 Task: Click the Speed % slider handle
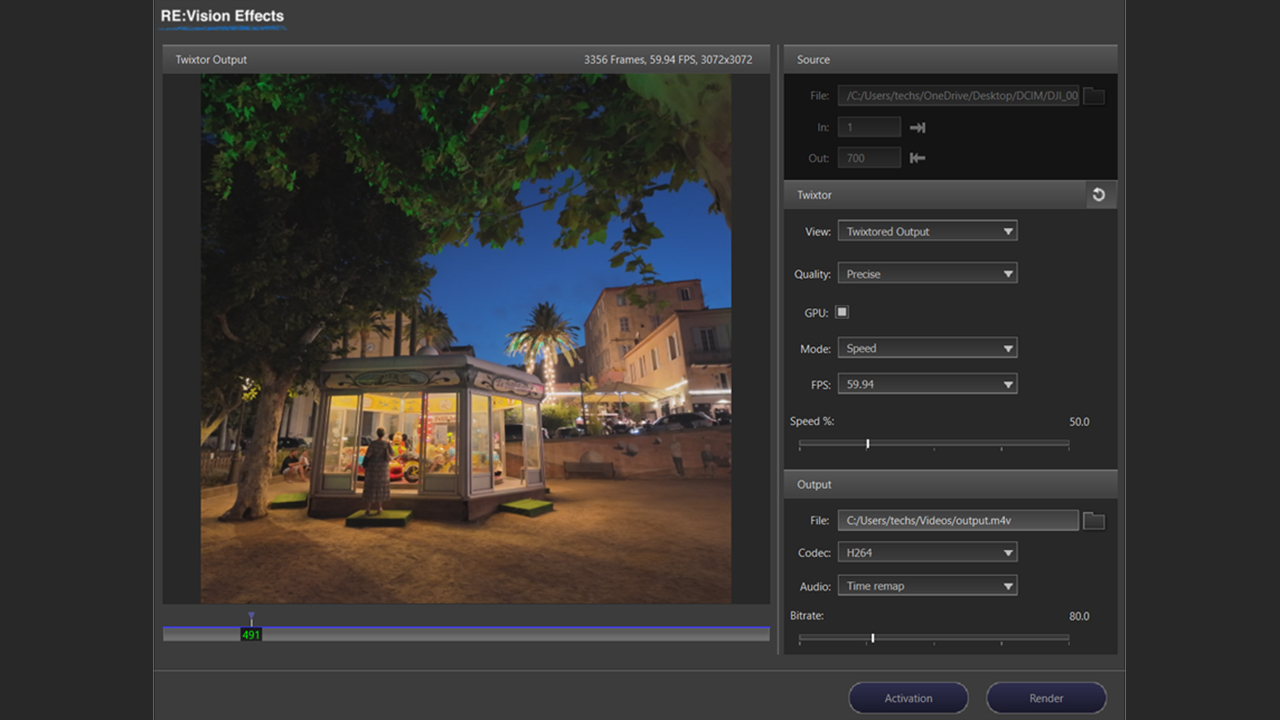tap(867, 443)
